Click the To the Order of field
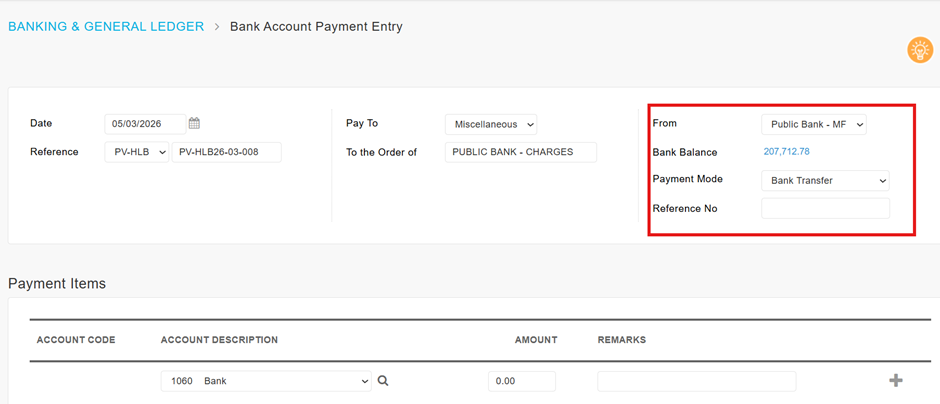 point(520,152)
